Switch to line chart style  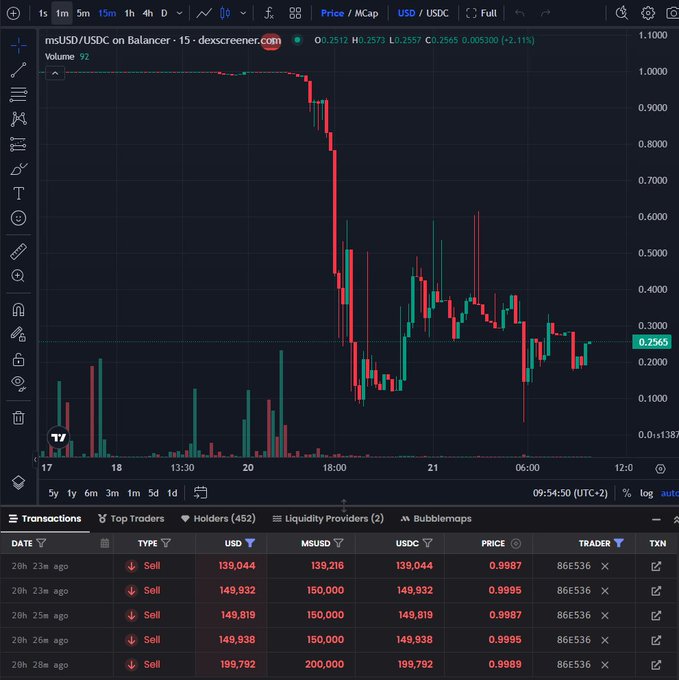click(x=204, y=13)
